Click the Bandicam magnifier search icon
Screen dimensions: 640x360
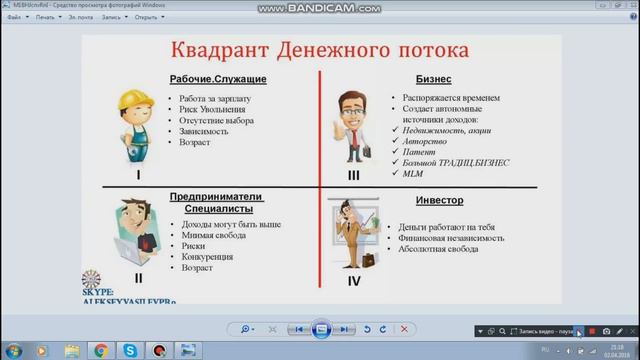click(502, 331)
